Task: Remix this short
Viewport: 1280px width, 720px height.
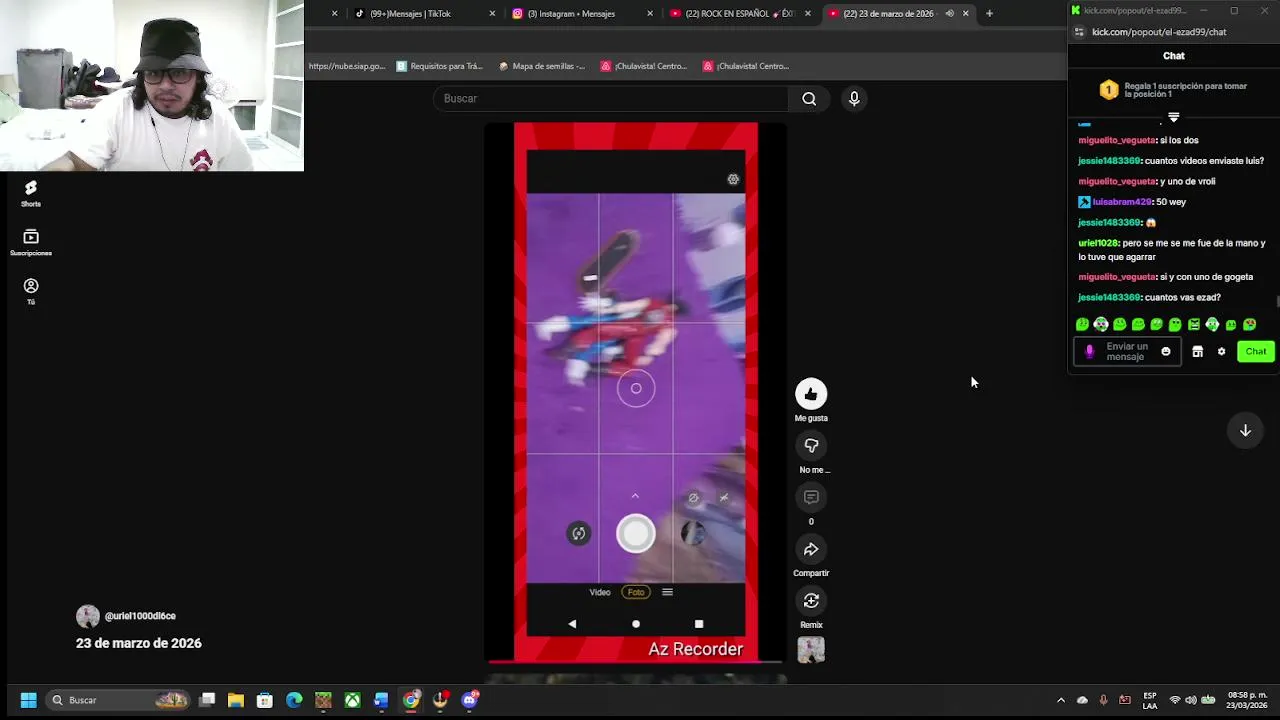Action: tap(811, 601)
